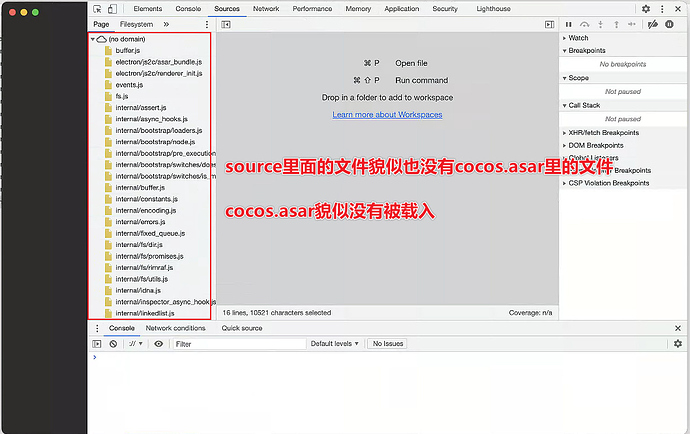Open electron/js2c/asar_bundle.js file
Screen dimensions: 690x434
[x=159, y=62]
